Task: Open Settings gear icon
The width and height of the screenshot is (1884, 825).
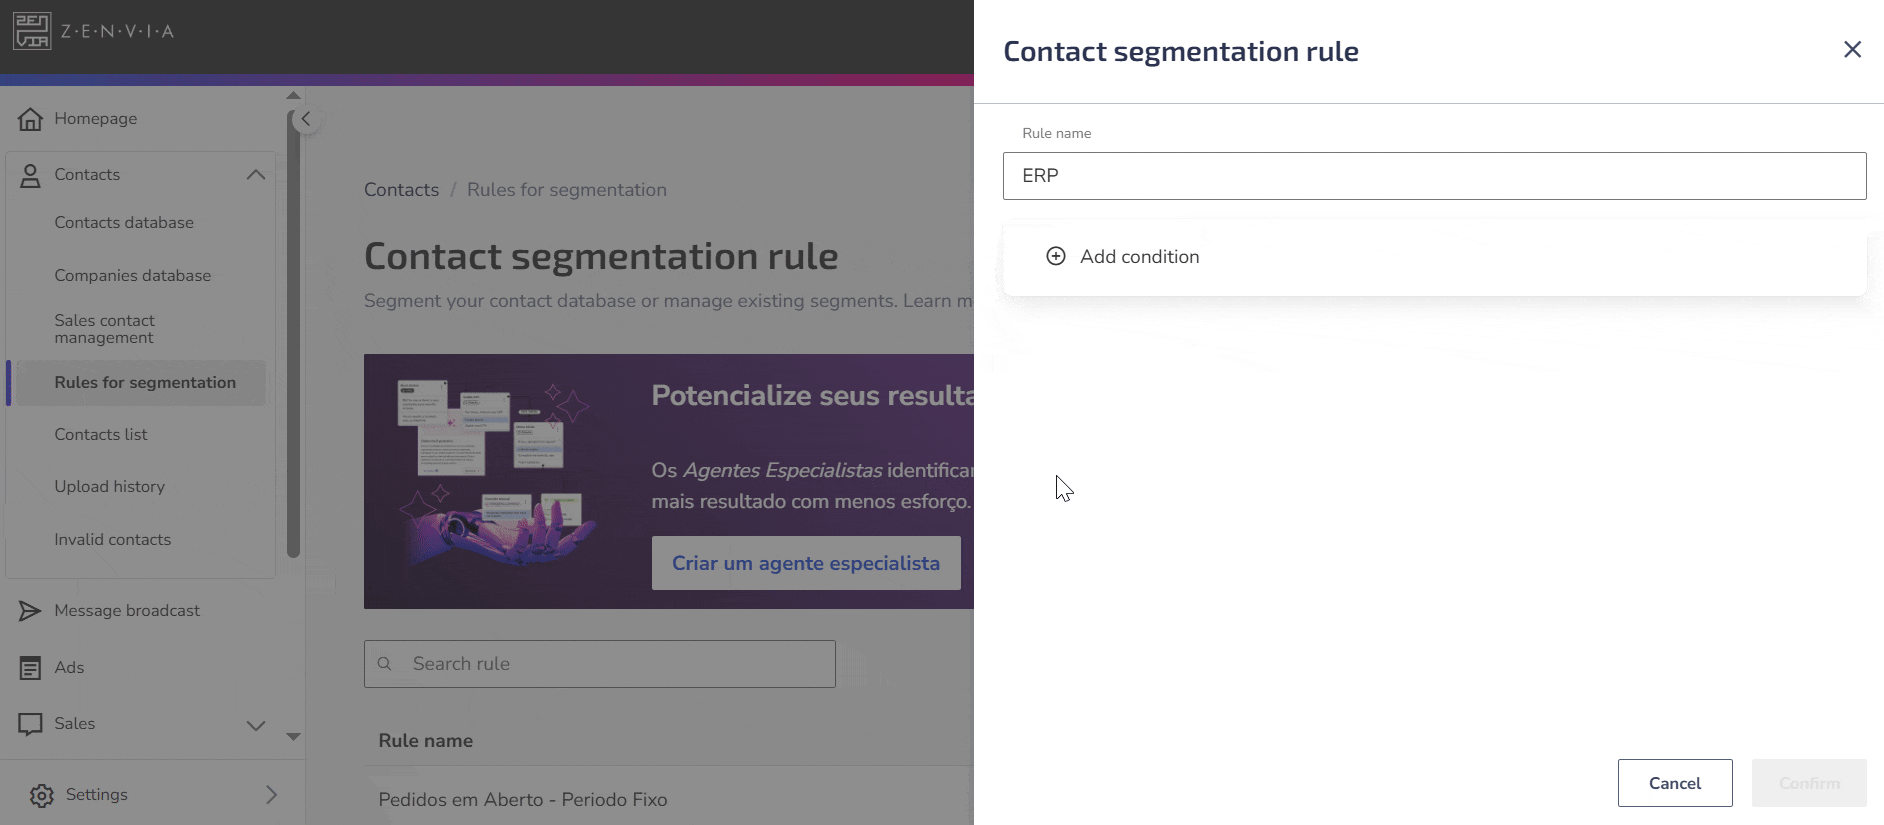Action: 42,795
